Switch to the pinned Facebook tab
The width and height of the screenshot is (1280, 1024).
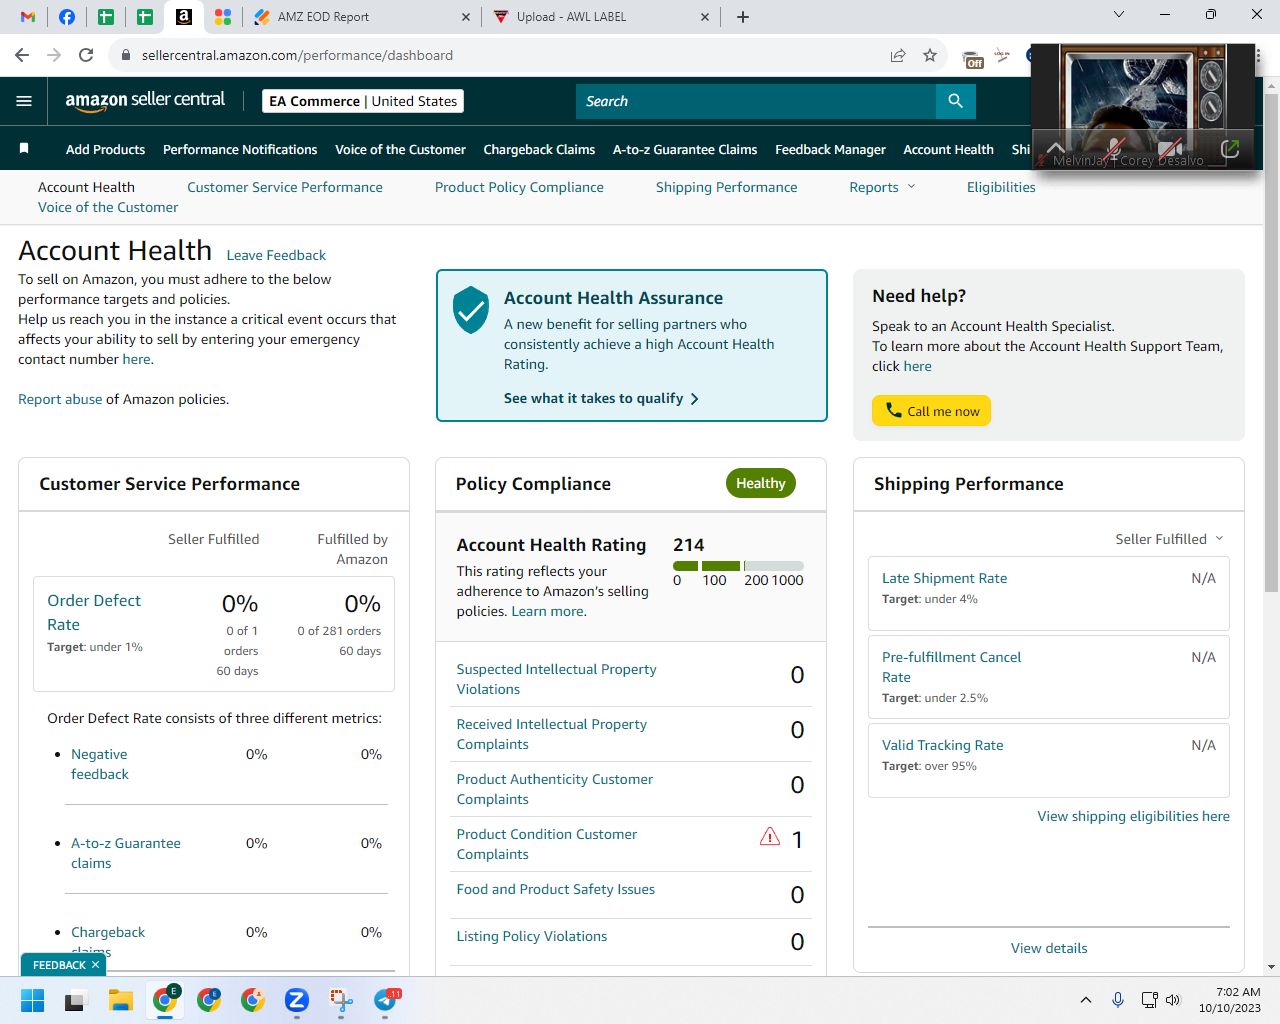click(67, 17)
